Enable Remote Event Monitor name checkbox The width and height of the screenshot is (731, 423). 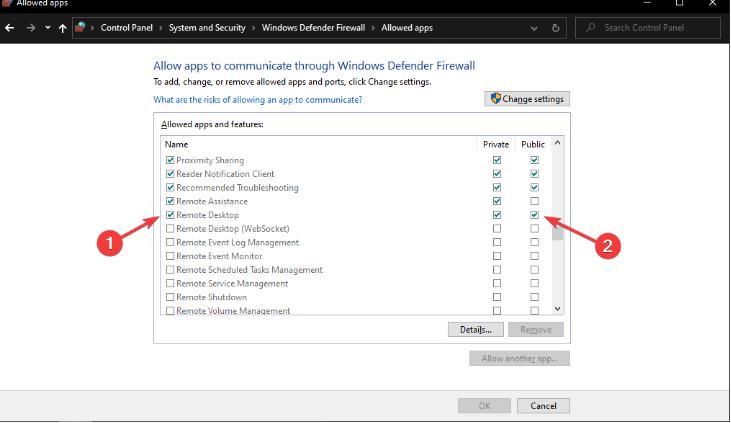click(170, 256)
